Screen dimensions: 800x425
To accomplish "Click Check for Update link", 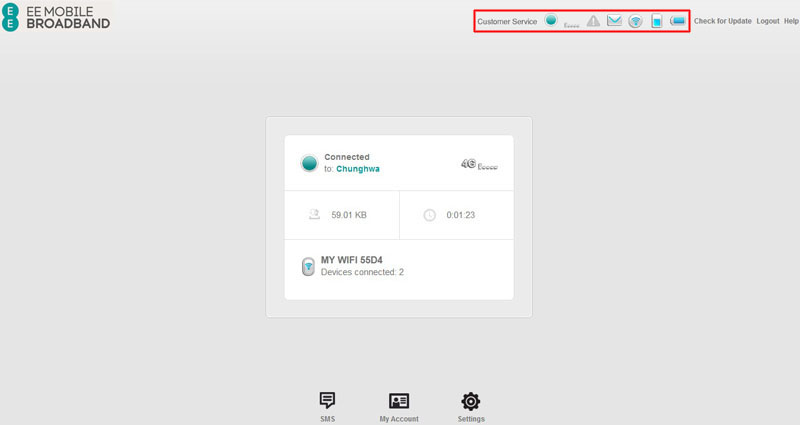I will pos(722,21).
